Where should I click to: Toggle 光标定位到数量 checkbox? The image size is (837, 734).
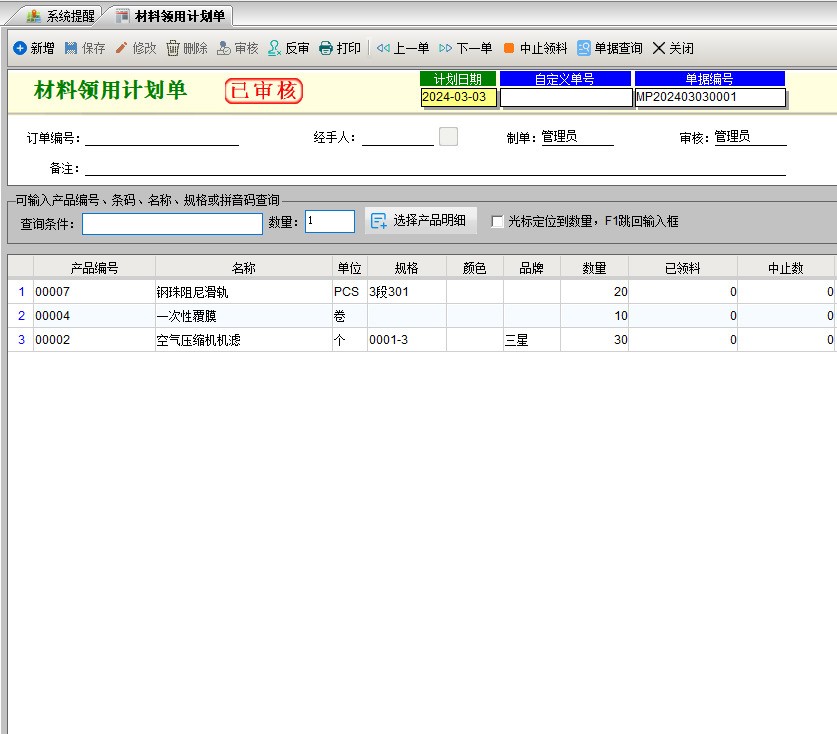pyautogui.click(x=497, y=222)
